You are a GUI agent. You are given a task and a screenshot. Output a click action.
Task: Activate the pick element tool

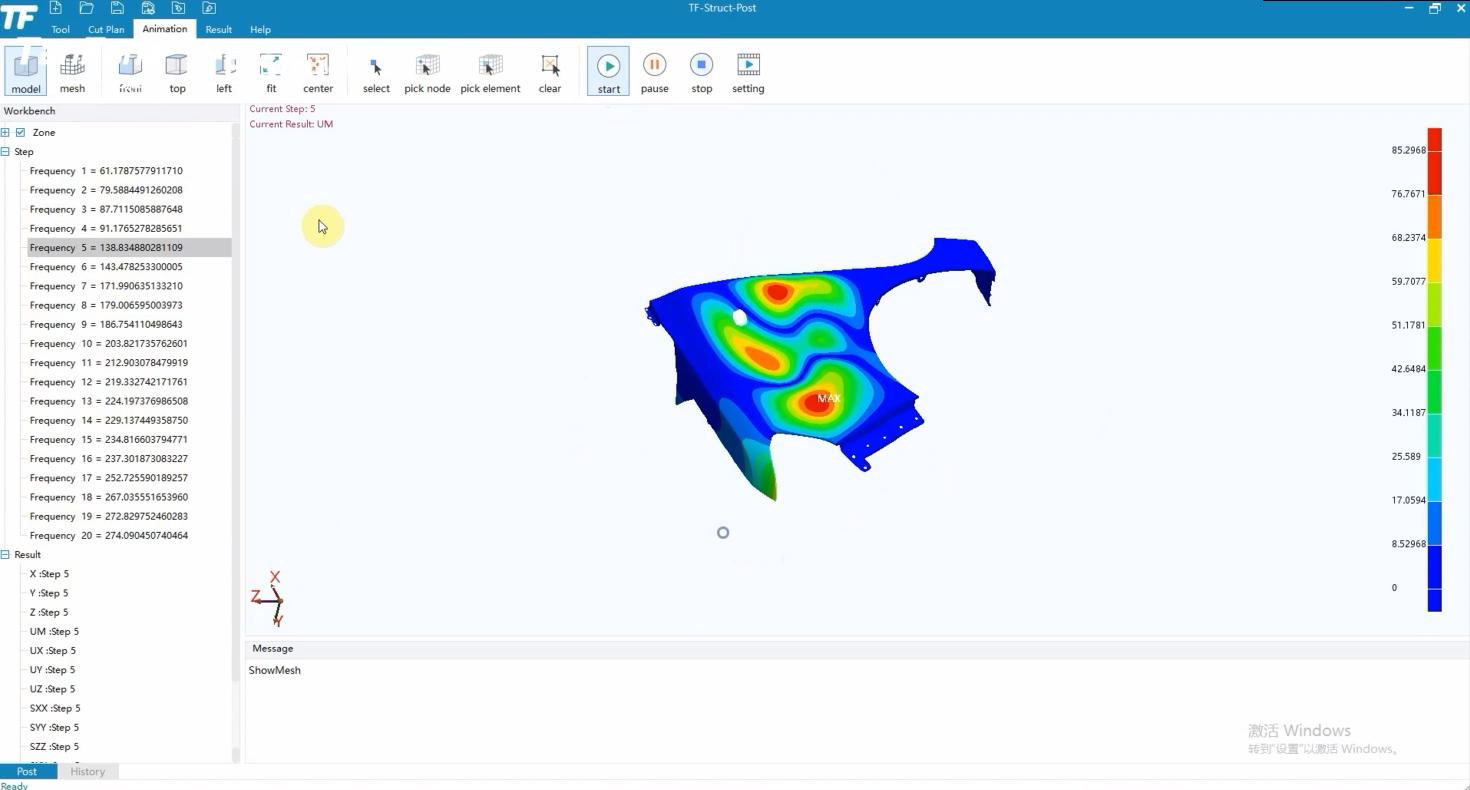490,72
